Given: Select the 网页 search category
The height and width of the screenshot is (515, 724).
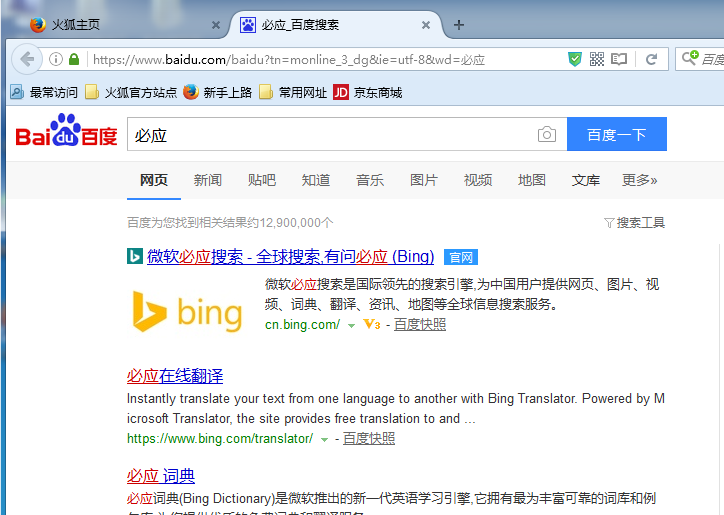Looking at the screenshot, I should click(x=154, y=180).
